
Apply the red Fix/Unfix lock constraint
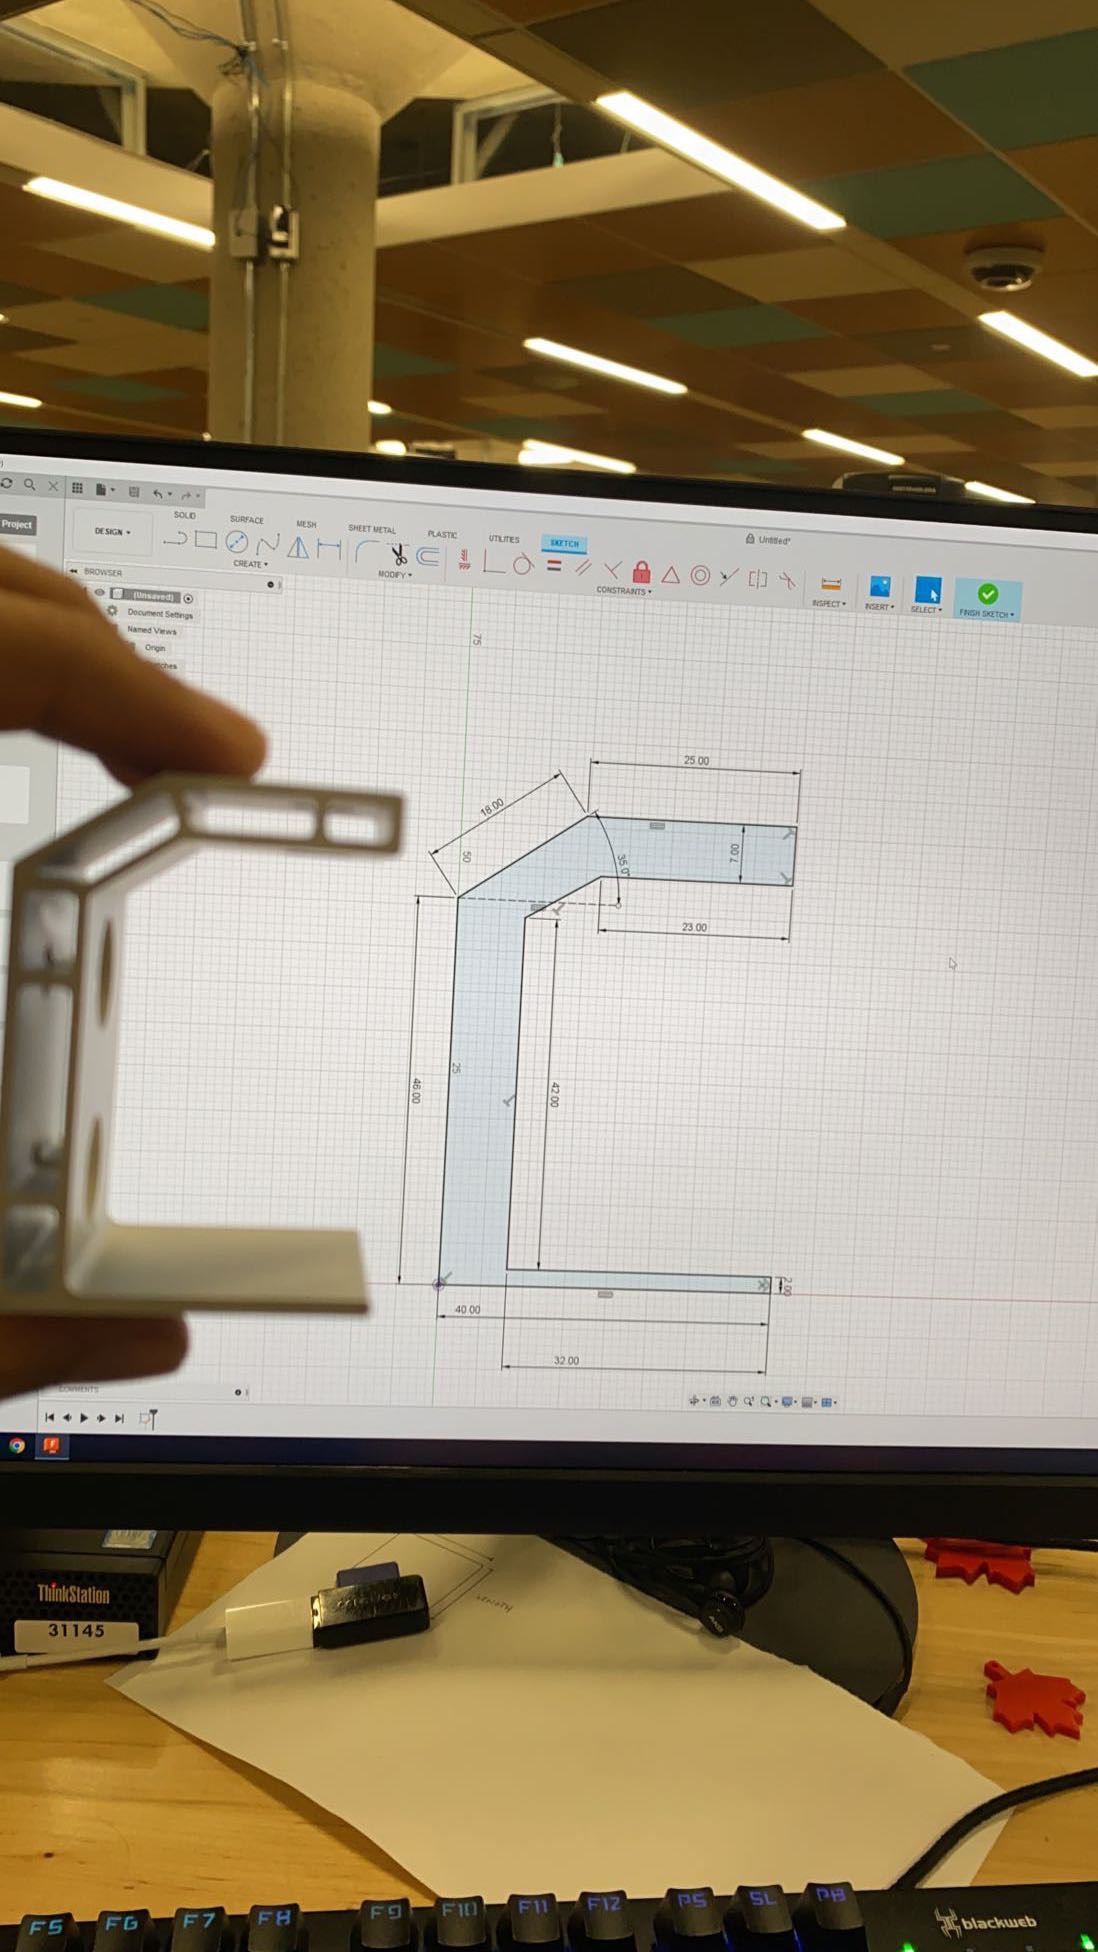click(x=642, y=572)
